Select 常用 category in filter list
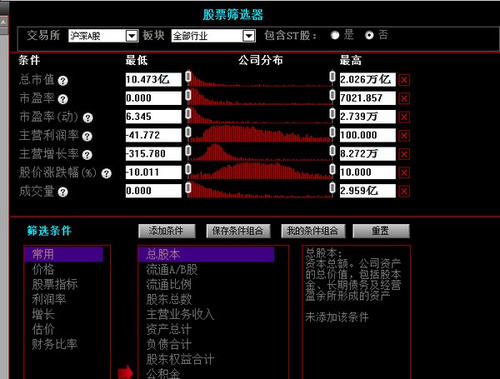Screen dimensions: 500x379 [64, 254]
